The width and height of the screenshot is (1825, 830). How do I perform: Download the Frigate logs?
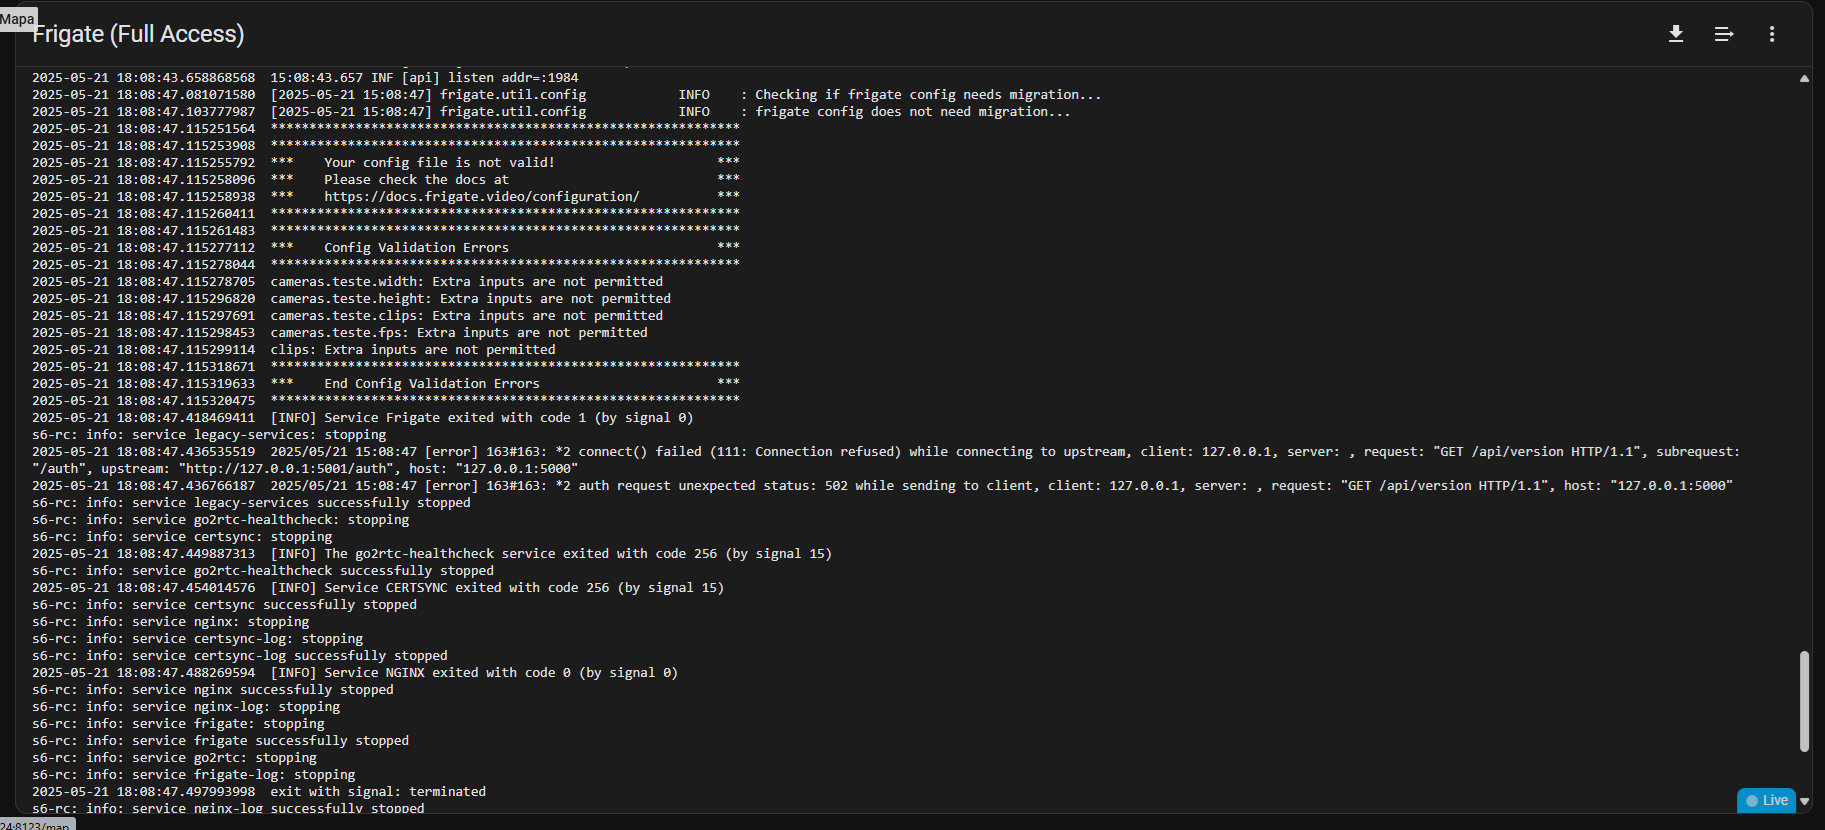tap(1676, 34)
